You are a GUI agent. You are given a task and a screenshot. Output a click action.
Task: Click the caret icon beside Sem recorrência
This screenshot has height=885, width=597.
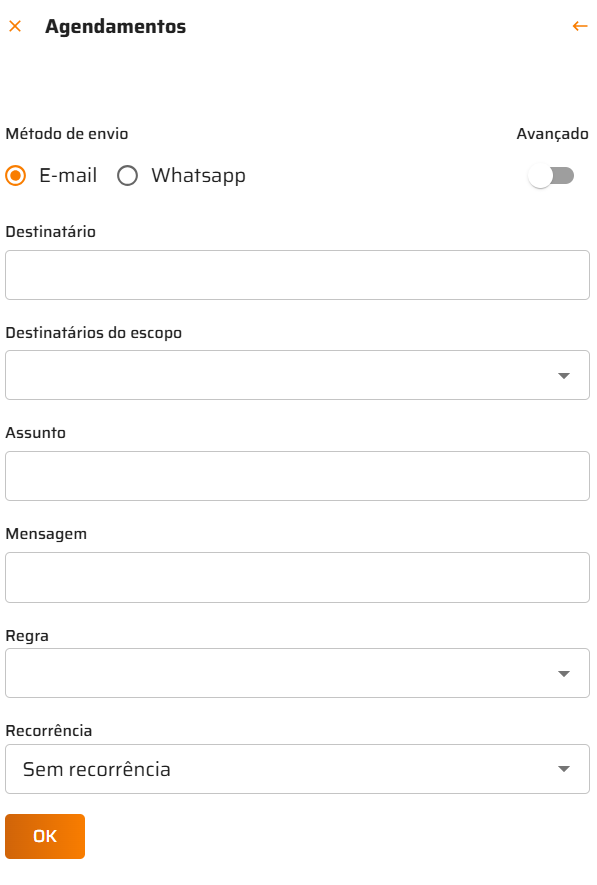[564, 769]
